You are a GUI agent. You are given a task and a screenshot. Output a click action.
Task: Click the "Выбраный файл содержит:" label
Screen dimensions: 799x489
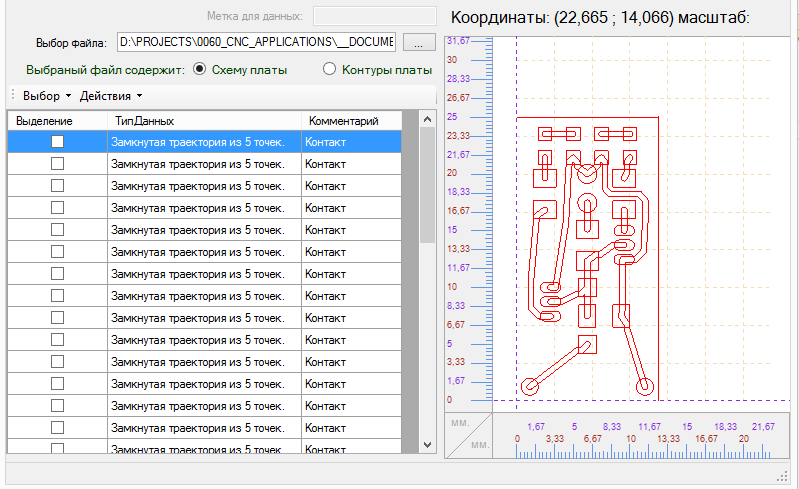tap(105, 70)
